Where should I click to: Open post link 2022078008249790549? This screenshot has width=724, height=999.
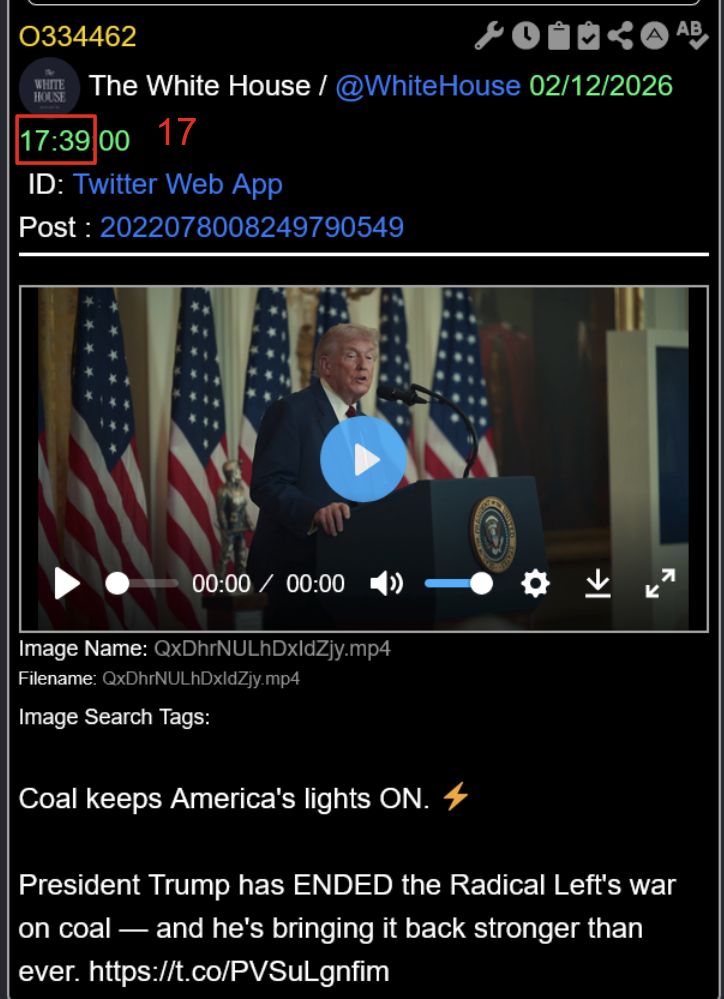251,227
